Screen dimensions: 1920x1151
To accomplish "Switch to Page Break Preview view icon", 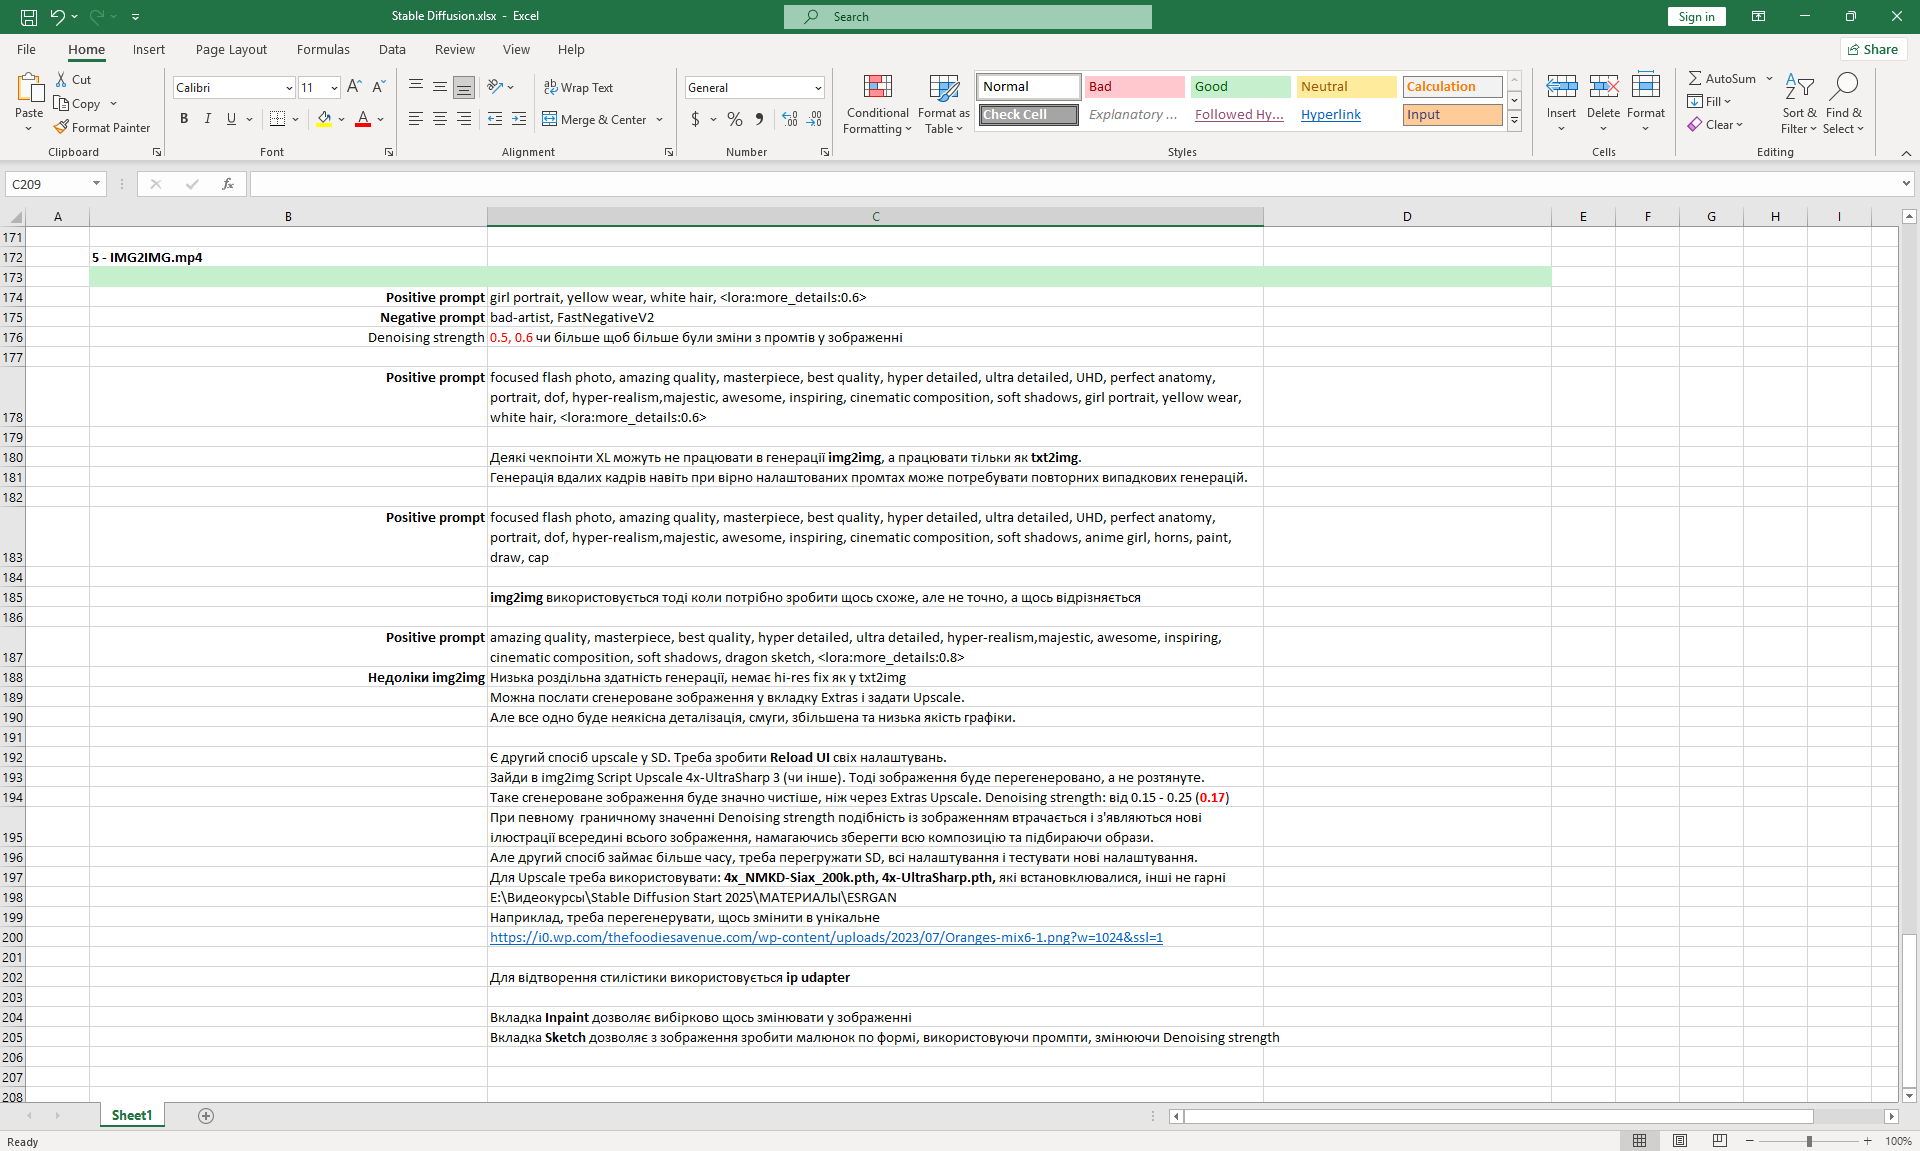I will coord(1719,1141).
